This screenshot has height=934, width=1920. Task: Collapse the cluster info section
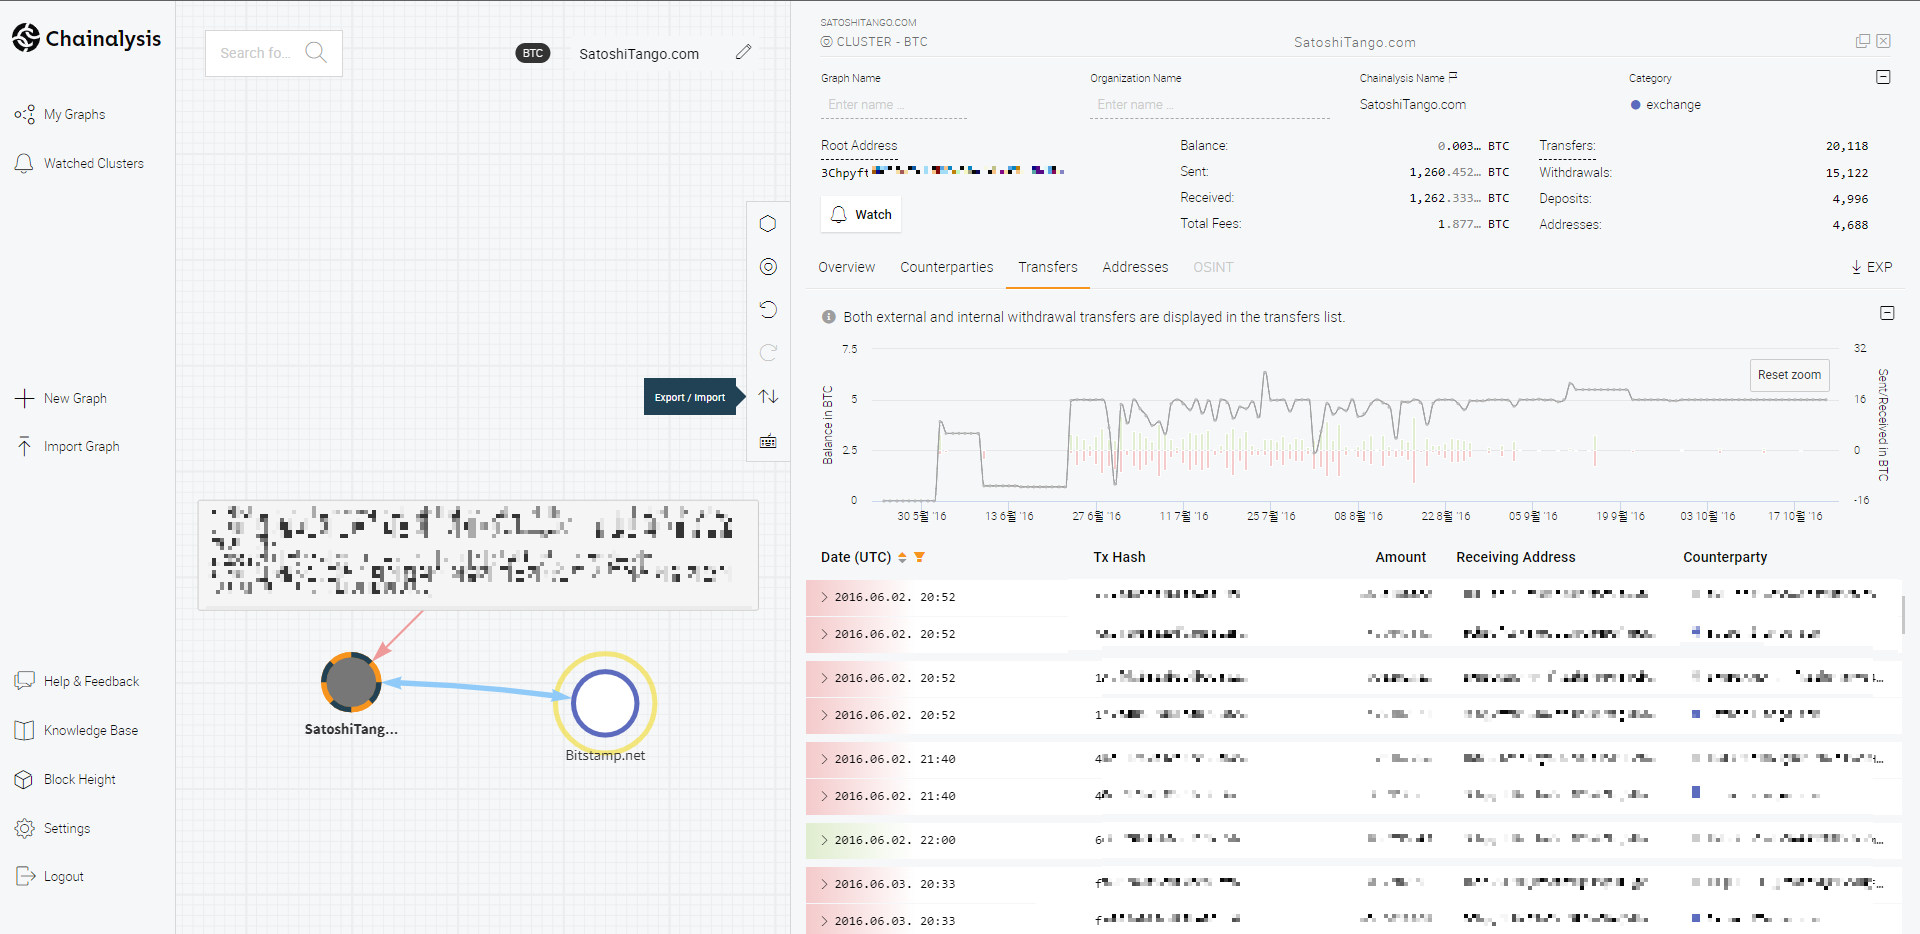click(1883, 77)
